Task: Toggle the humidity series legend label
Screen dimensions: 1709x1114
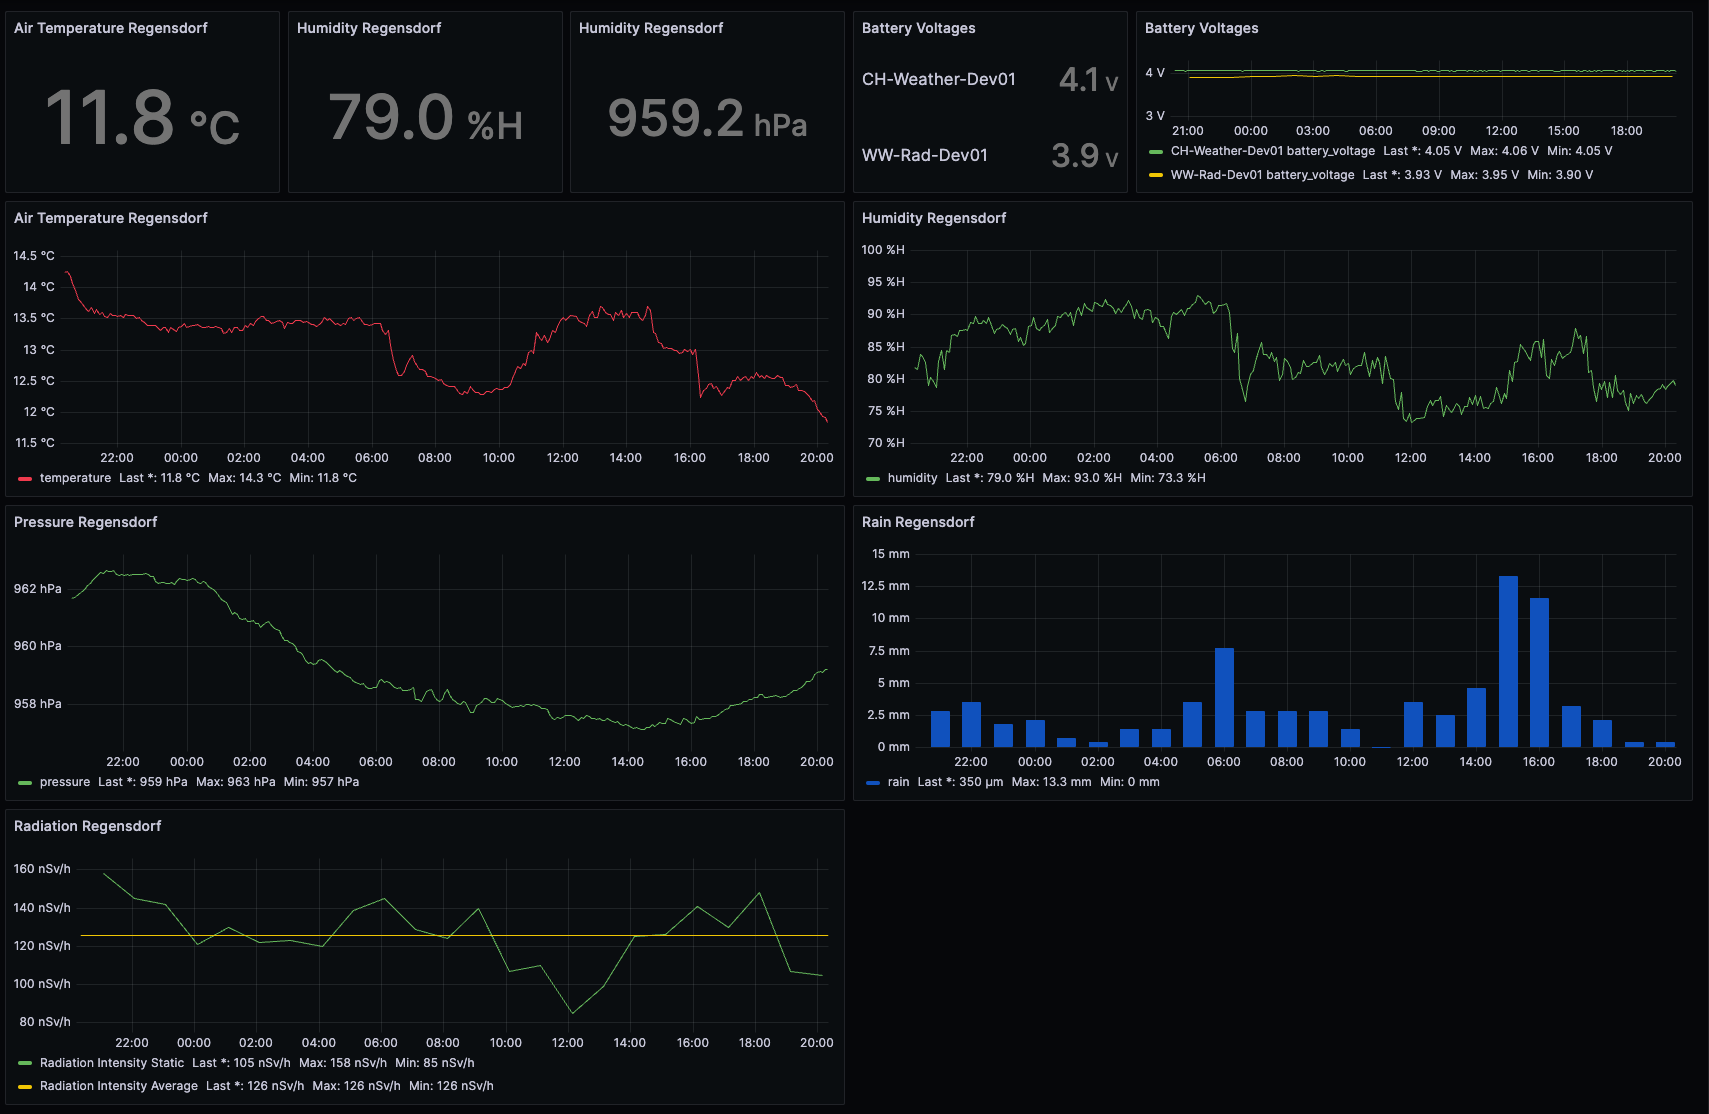Action: point(912,478)
